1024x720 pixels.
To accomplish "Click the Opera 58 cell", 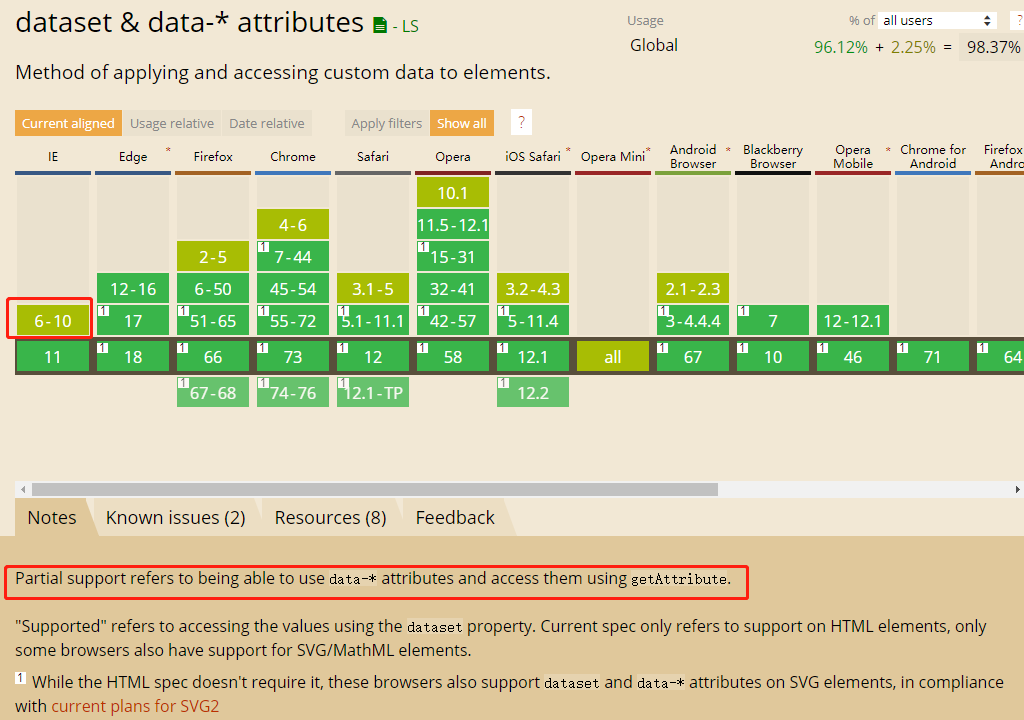I will click(x=453, y=357).
